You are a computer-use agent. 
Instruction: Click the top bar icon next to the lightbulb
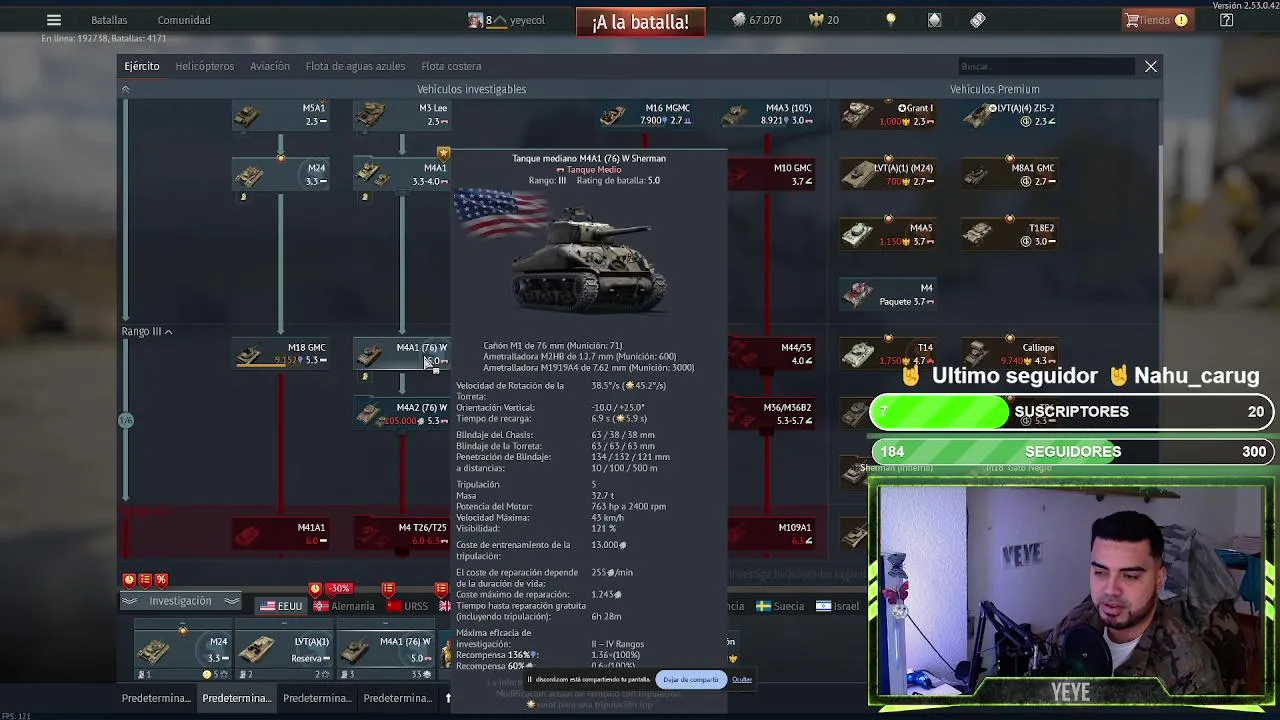click(934, 20)
